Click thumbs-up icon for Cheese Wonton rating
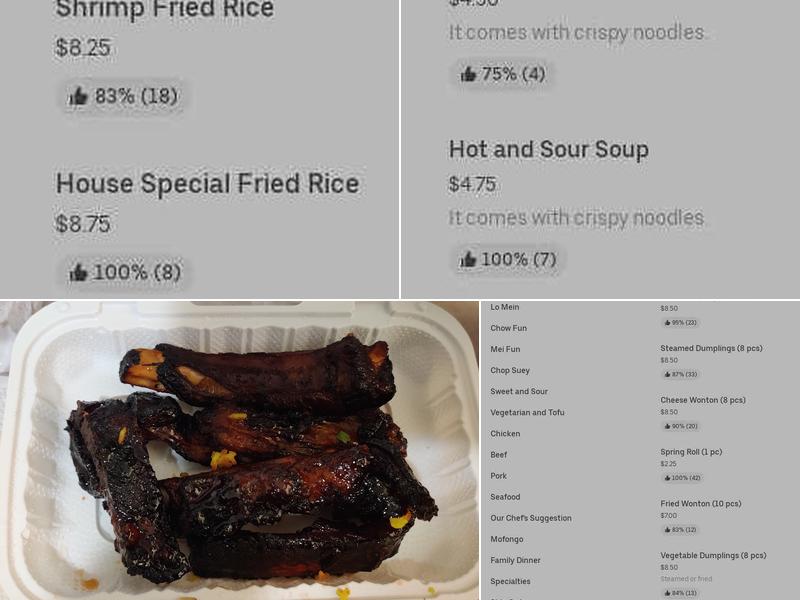 (667, 426)
